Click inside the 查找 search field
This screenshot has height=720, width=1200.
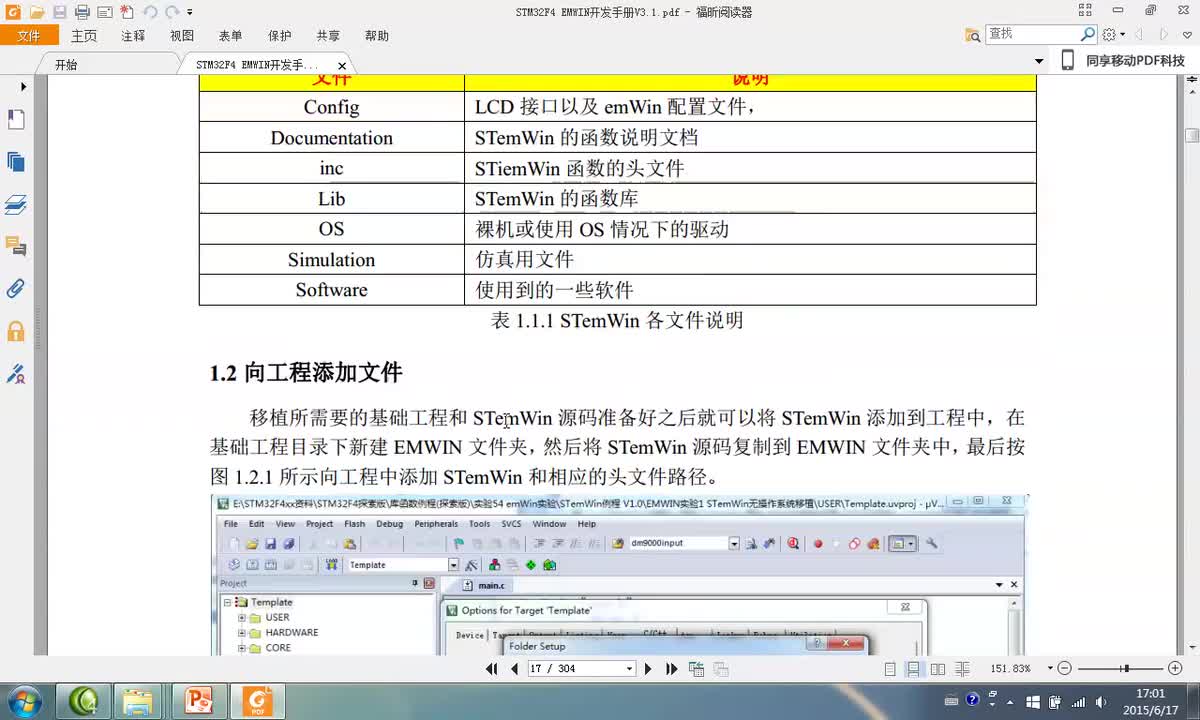pyautogui.click(x=1033, y=34)
